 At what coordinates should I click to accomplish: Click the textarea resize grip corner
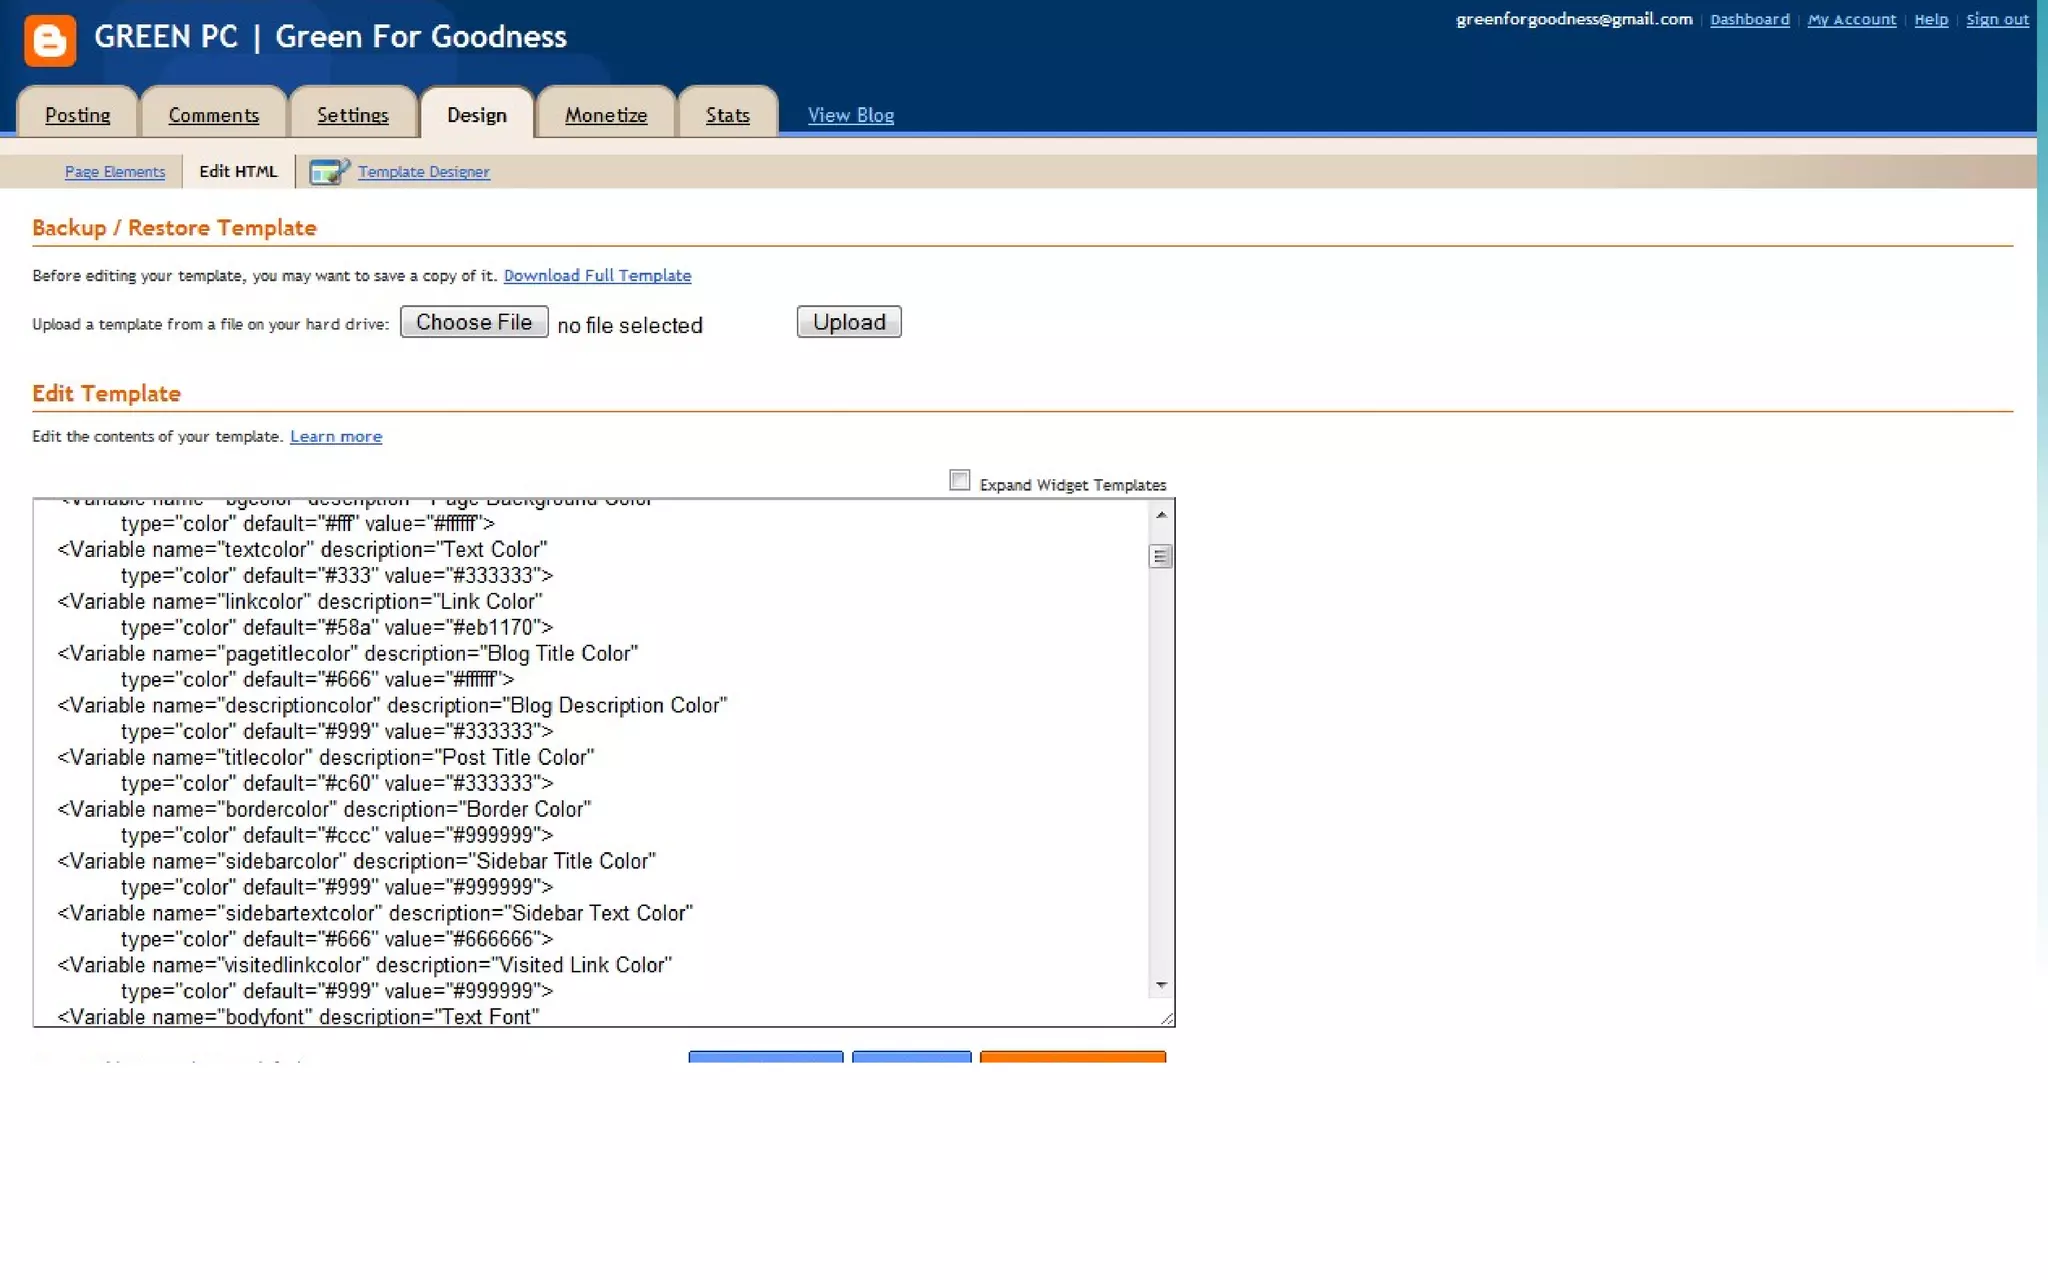pyautogui.click(x=1166, y=1018)
